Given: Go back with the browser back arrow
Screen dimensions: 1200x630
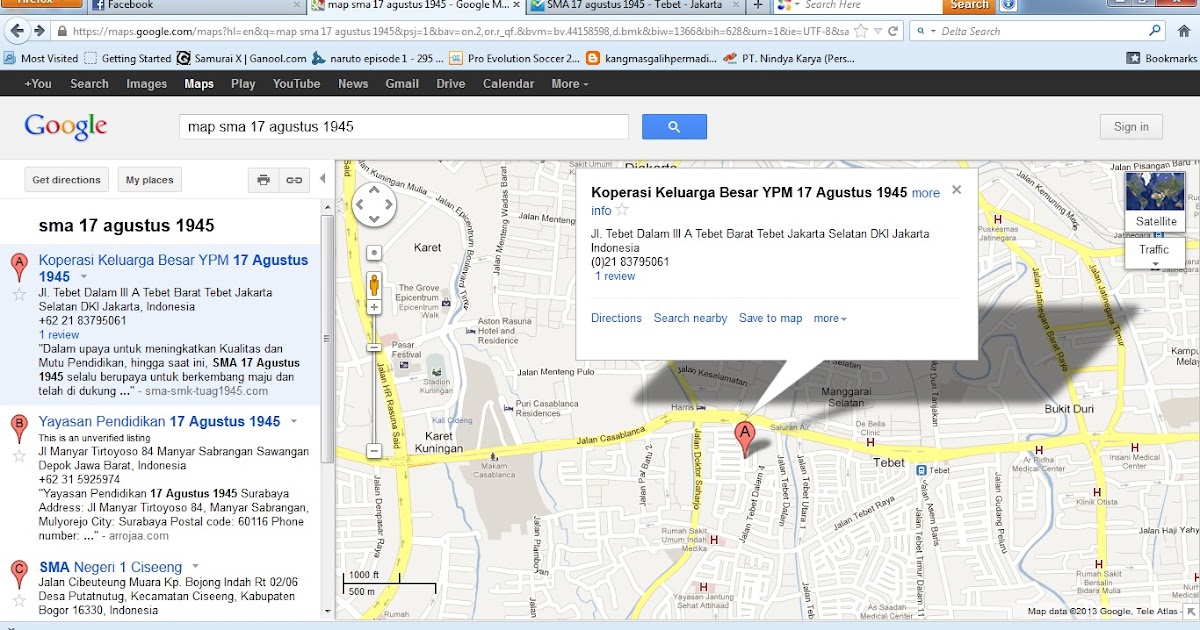Looking at the screenshot, I should coord(17,32).
